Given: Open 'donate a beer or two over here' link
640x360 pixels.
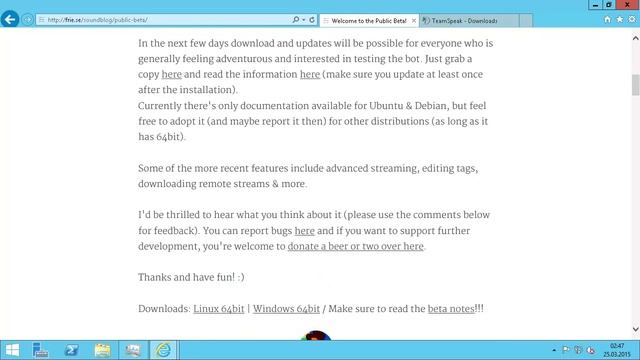Looking at the screenshot, I should (356, 247).
